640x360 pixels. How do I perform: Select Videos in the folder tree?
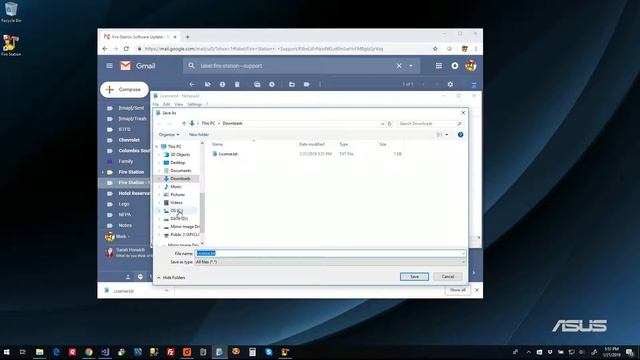(176, 202)
